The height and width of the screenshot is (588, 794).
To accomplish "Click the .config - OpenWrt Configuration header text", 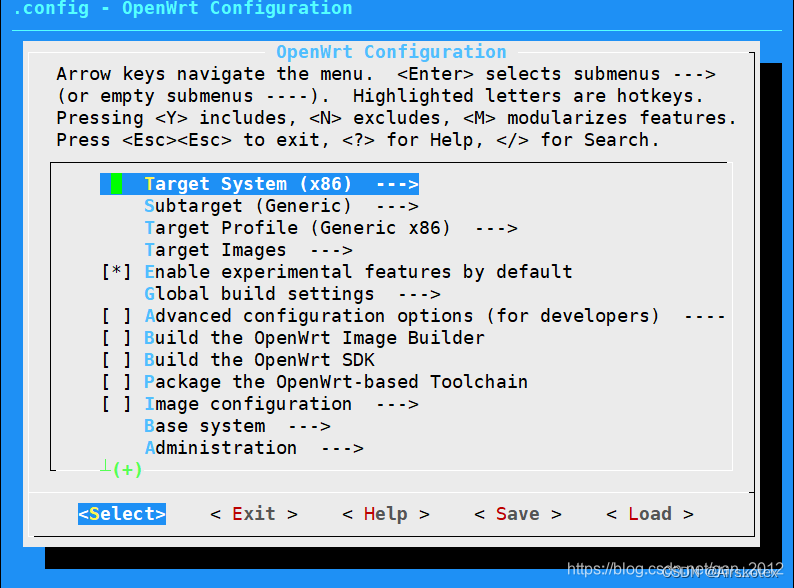I will pyautogui.click(x=182, y=8).
